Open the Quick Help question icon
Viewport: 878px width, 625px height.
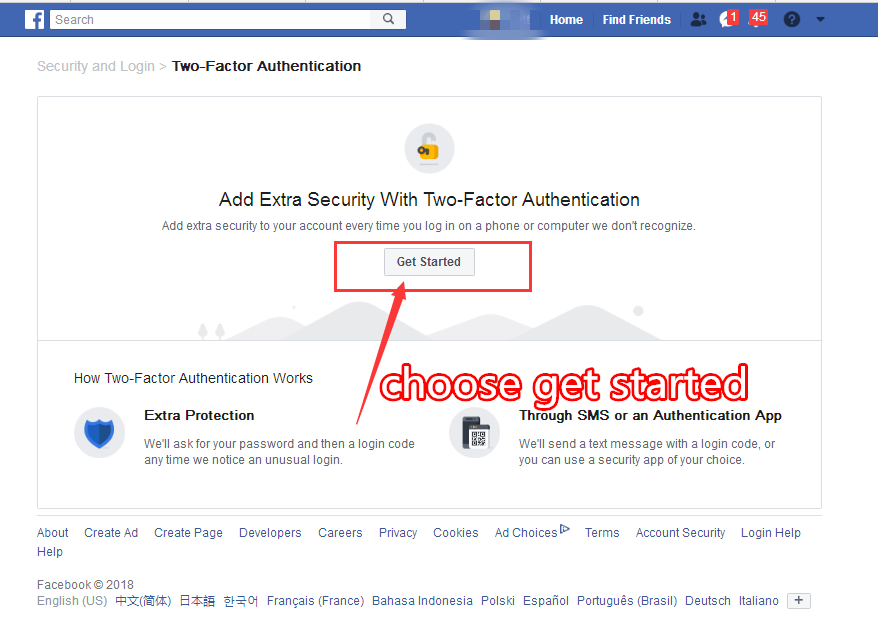pos(792,20)
